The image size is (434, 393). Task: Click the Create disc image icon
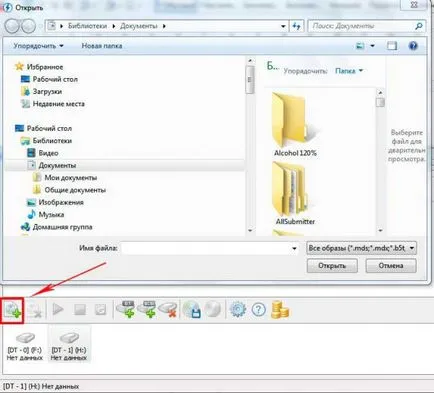192,310
